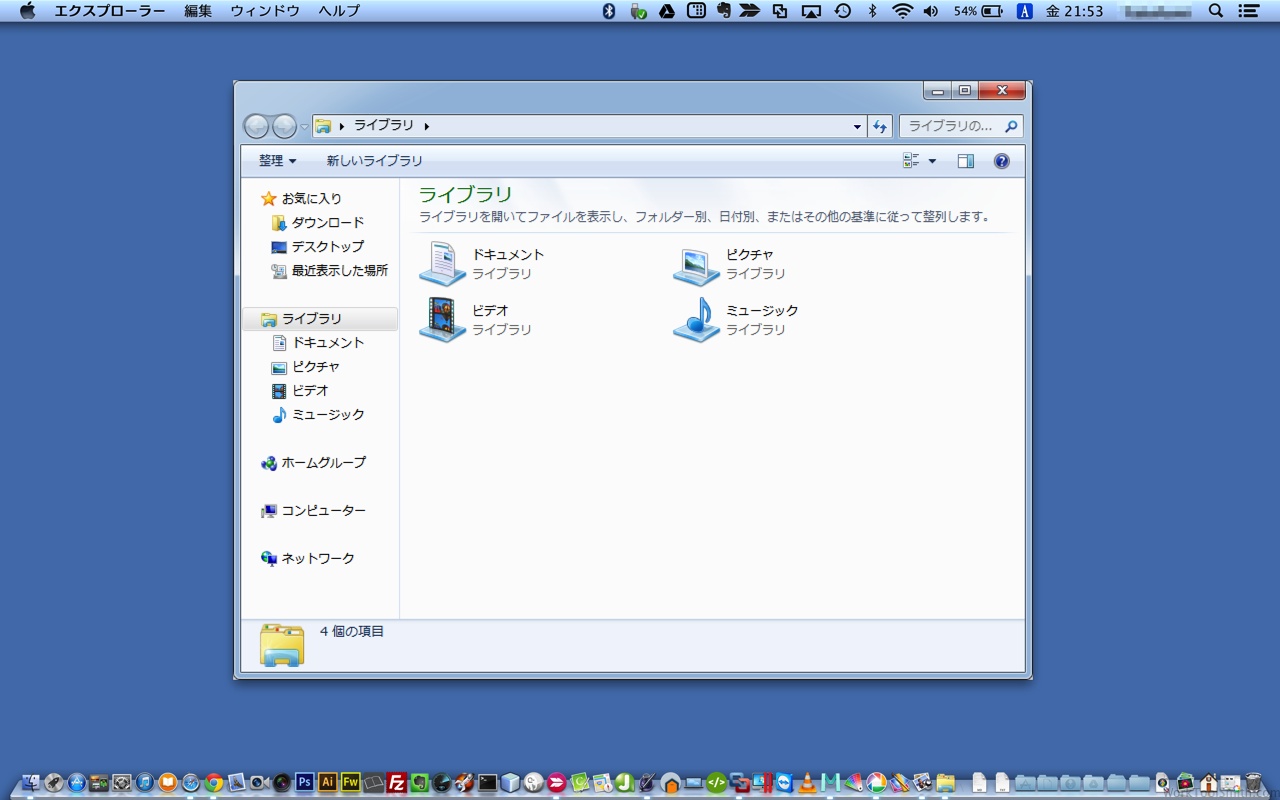Click the 金 21:53 clock
This screenshot has width=1280, height=800.
(1074, 11)
